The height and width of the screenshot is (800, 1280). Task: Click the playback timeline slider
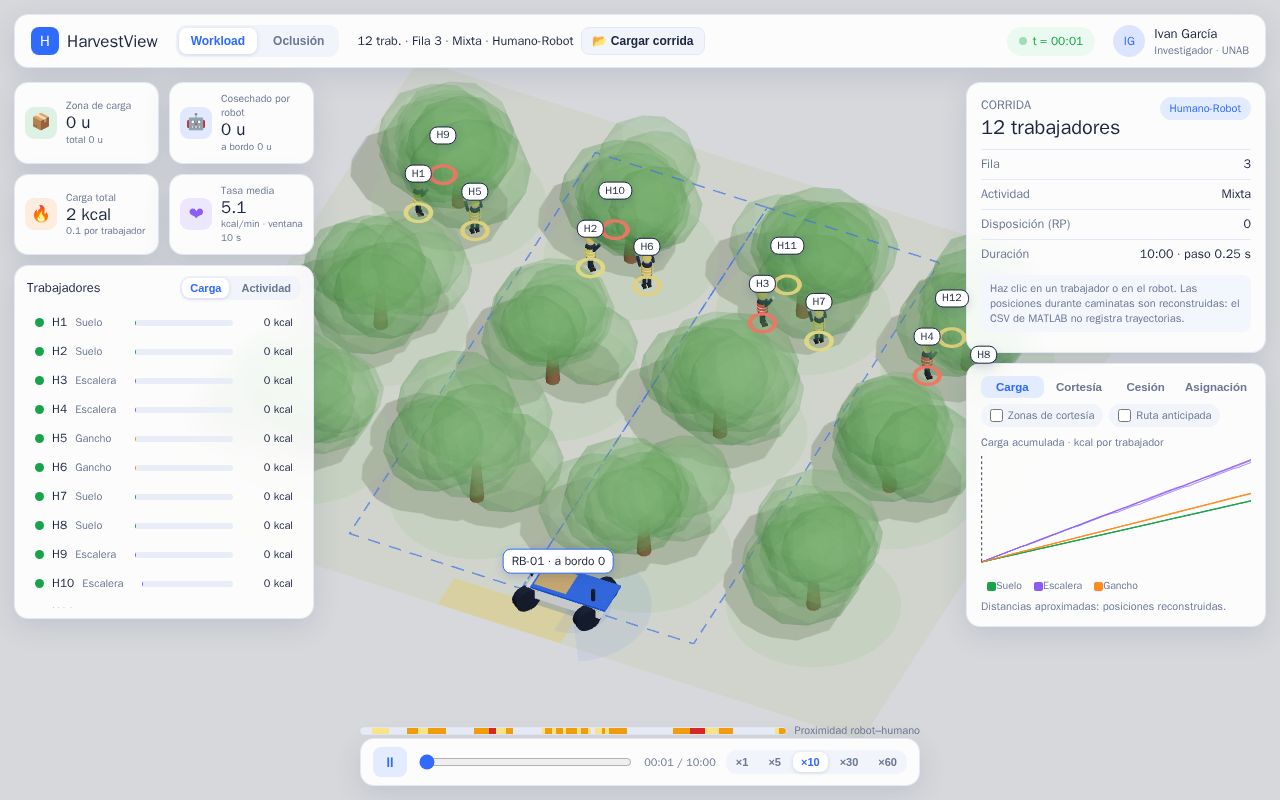pyautogui.click(x=525, y=762)
